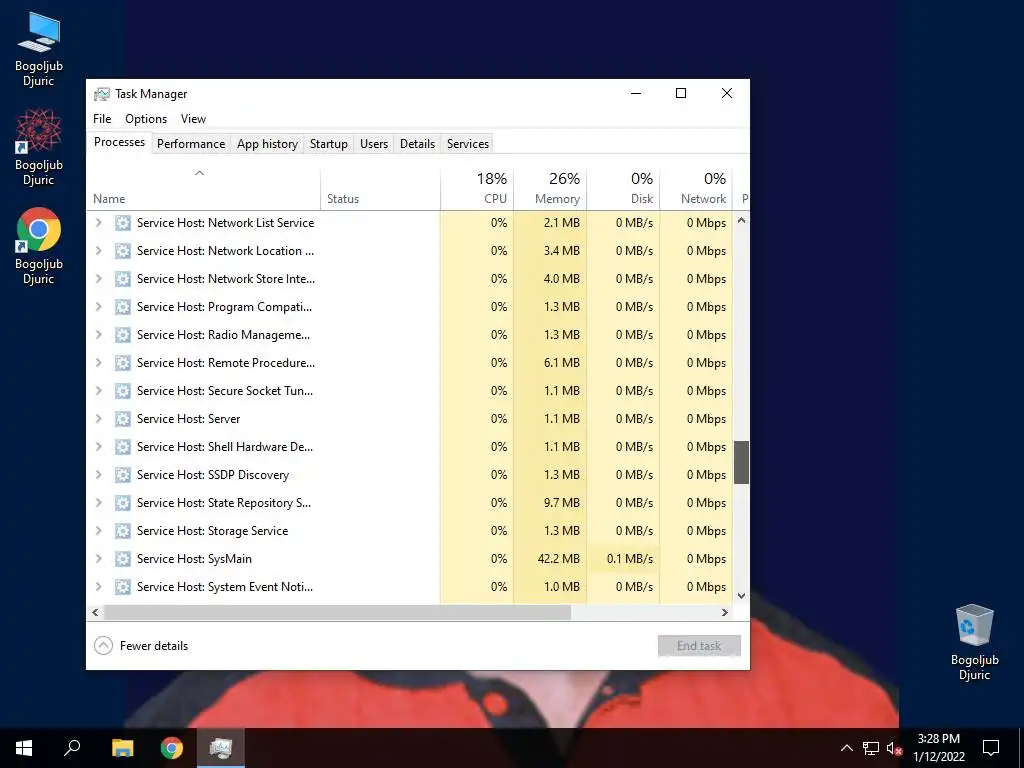1024x768 pixels.
Task: Click the gear icon for System Event Notification
Action: click(x=123, y=587)
